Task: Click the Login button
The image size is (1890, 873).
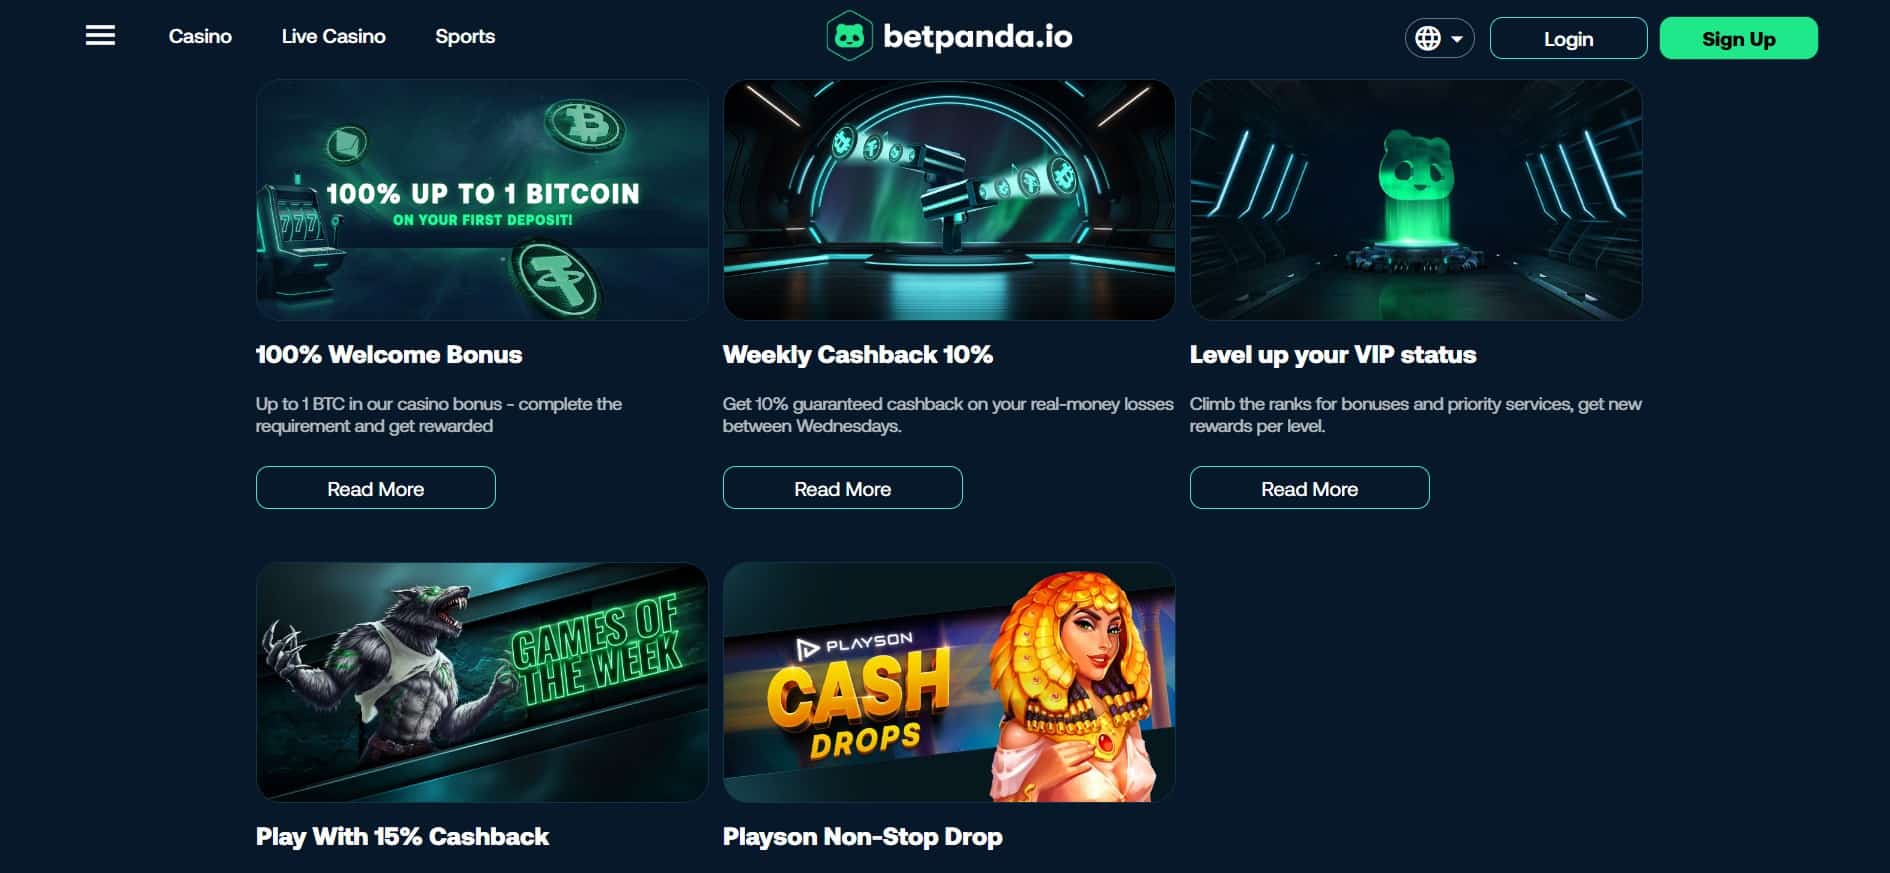Action: click(1568, 38)
